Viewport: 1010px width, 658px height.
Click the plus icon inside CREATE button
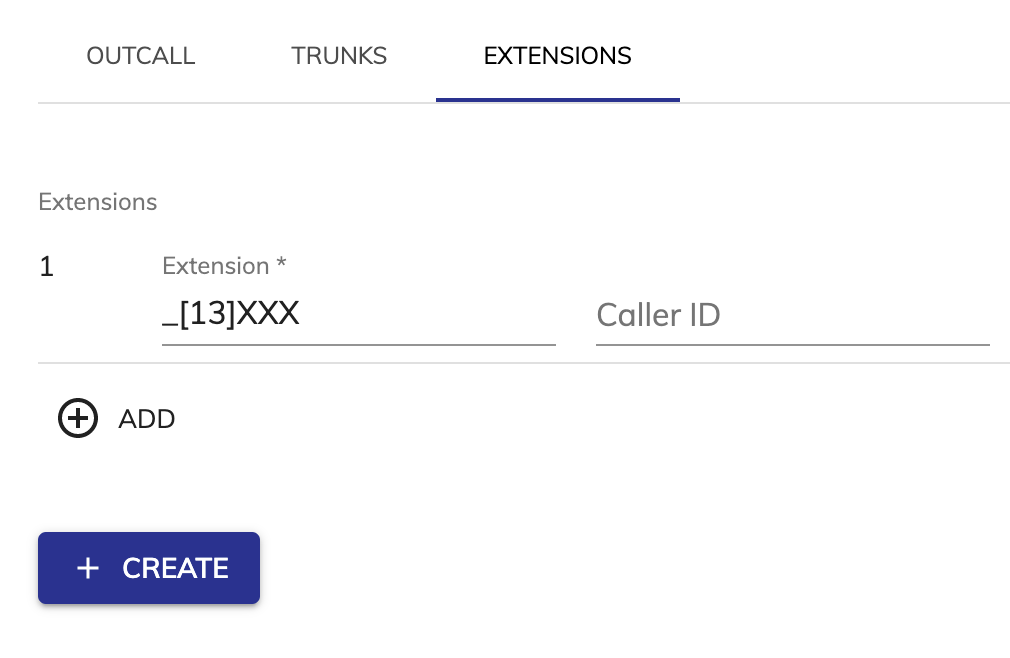click(x=88, y=568)
